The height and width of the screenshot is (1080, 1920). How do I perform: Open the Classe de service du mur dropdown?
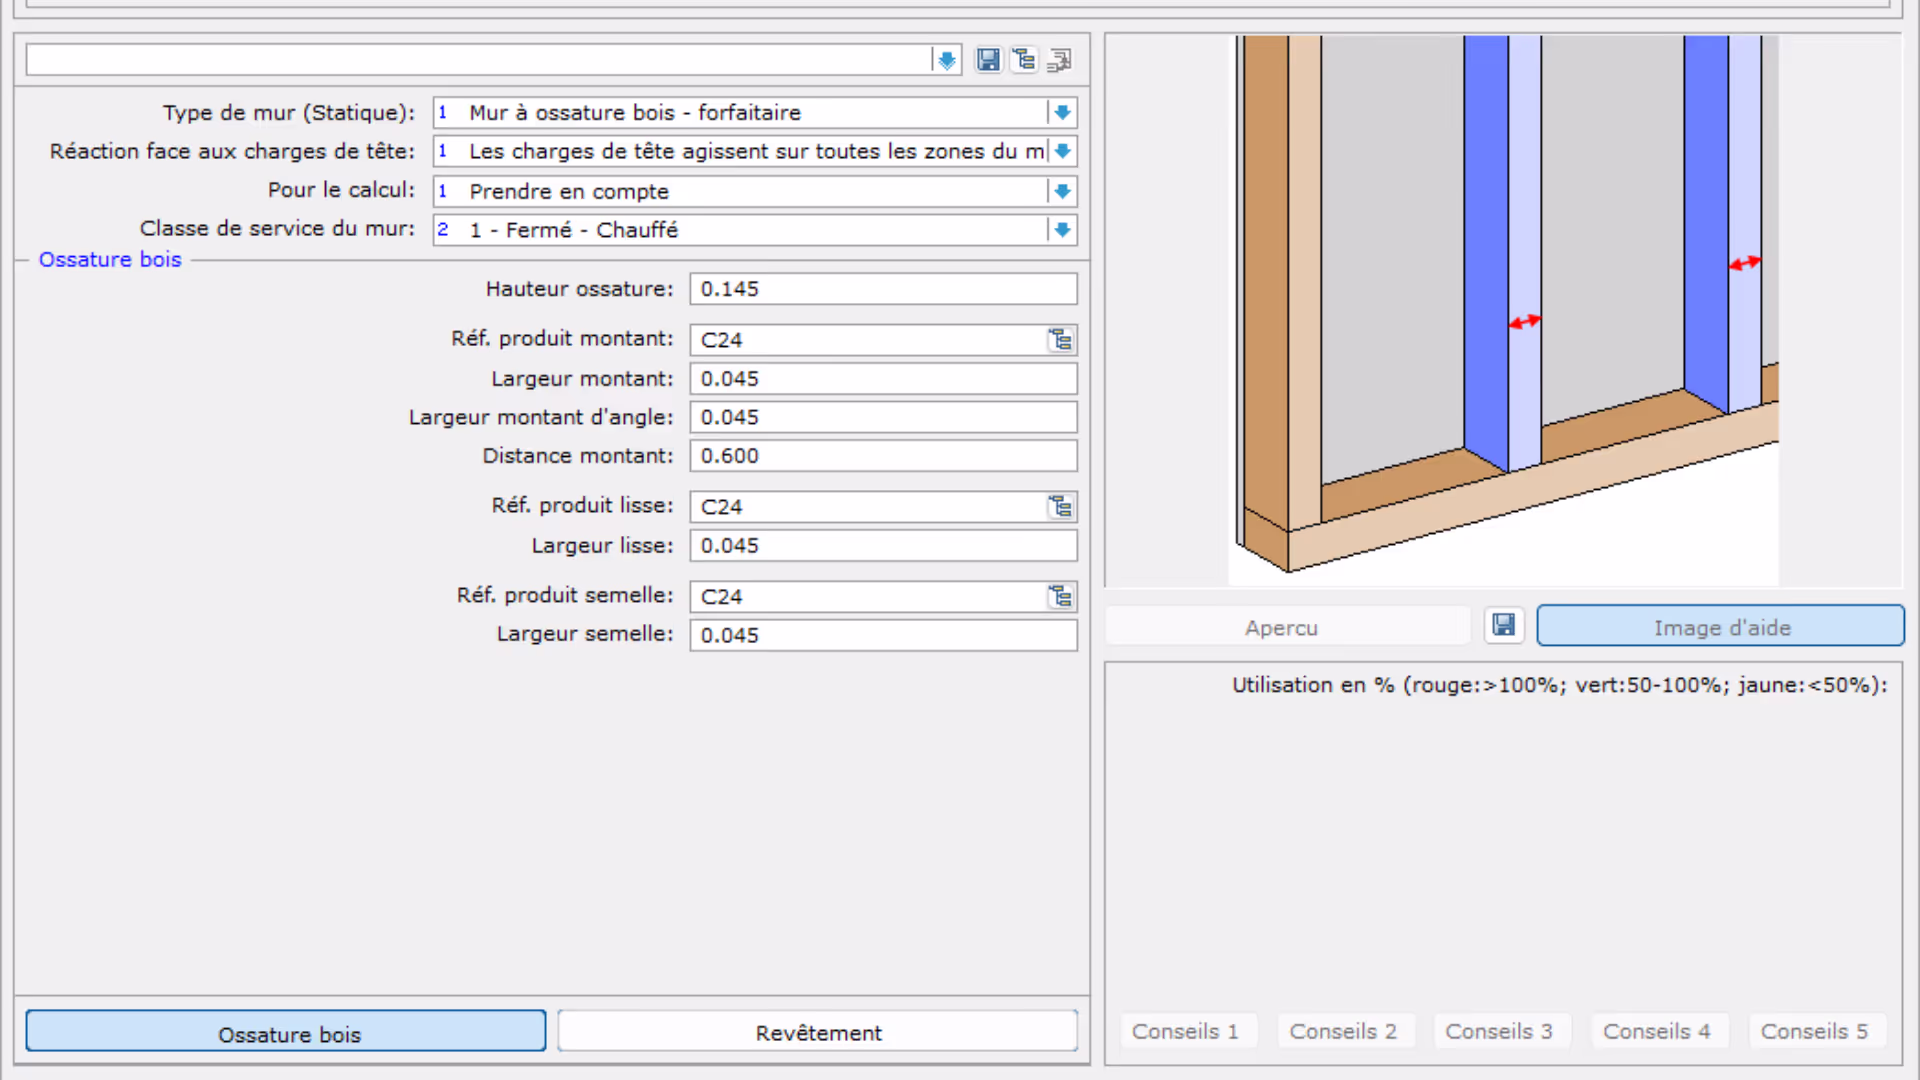click(x=1062, y=230)
